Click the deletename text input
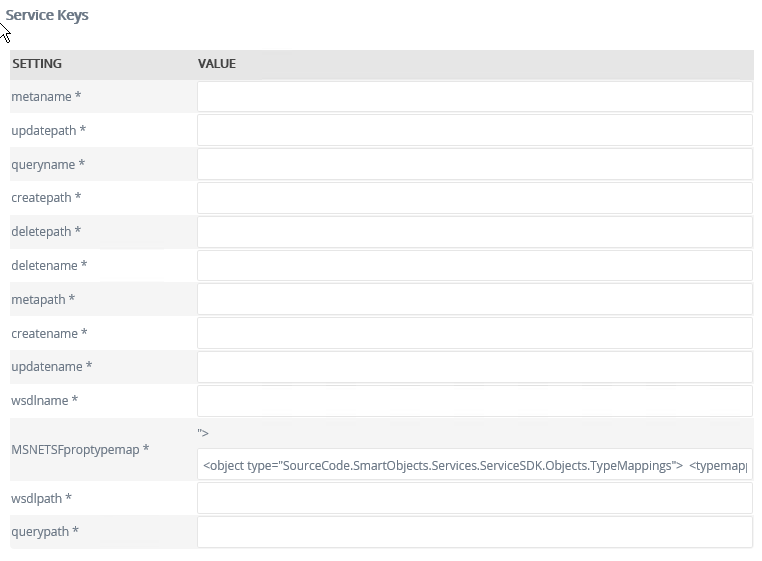This screenshot has width=762, height=561. (474, 266)
